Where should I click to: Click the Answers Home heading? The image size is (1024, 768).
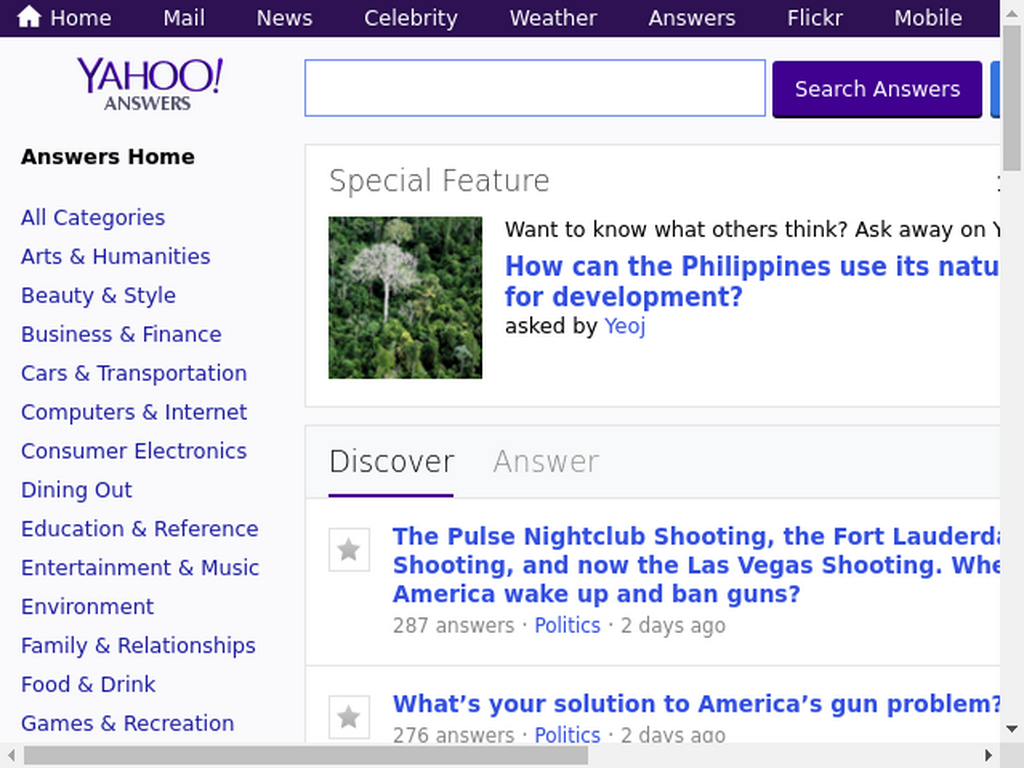point(108,157)
